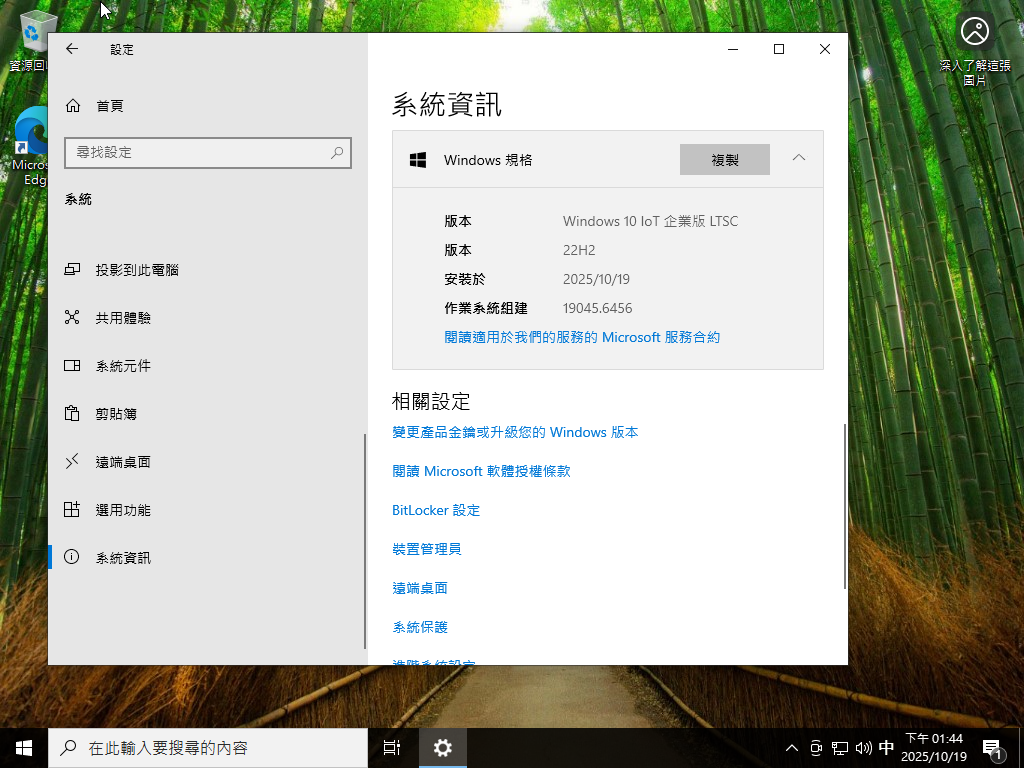Screen dimensions: 1024x768
Task: Go to 首頁 in Settings
Action: click(111, 105)
